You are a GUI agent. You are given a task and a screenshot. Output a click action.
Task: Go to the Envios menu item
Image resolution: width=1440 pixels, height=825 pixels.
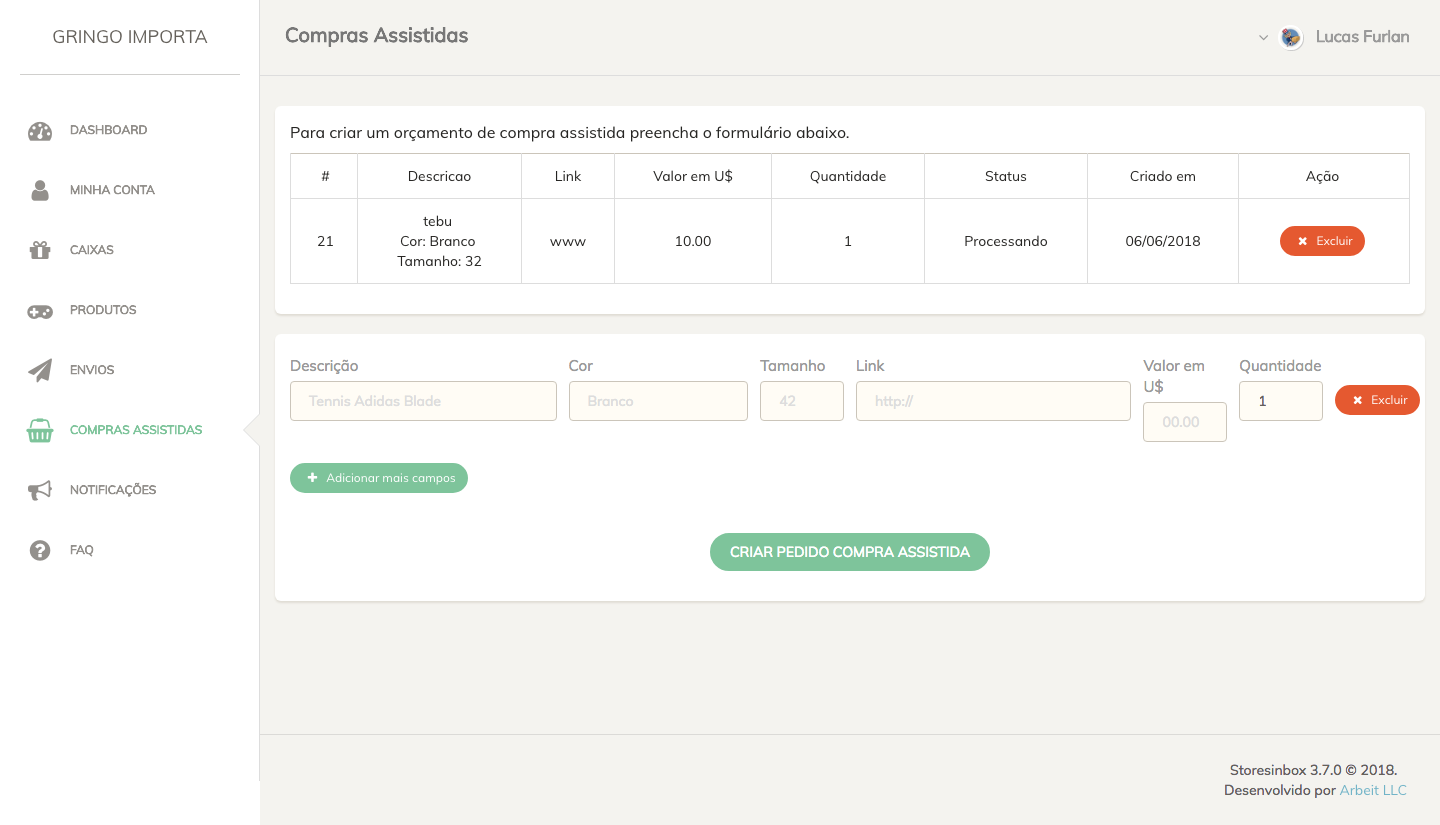(92, 370)
